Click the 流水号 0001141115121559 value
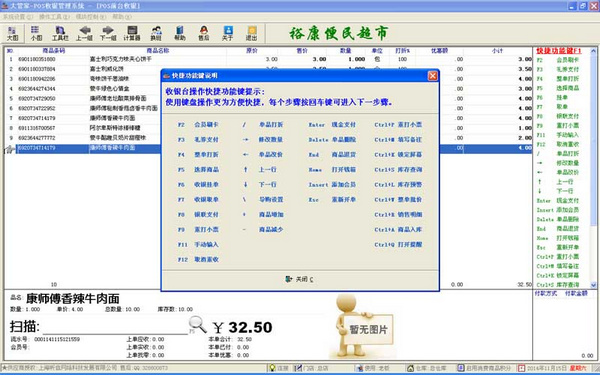 [x=57, y=339]
